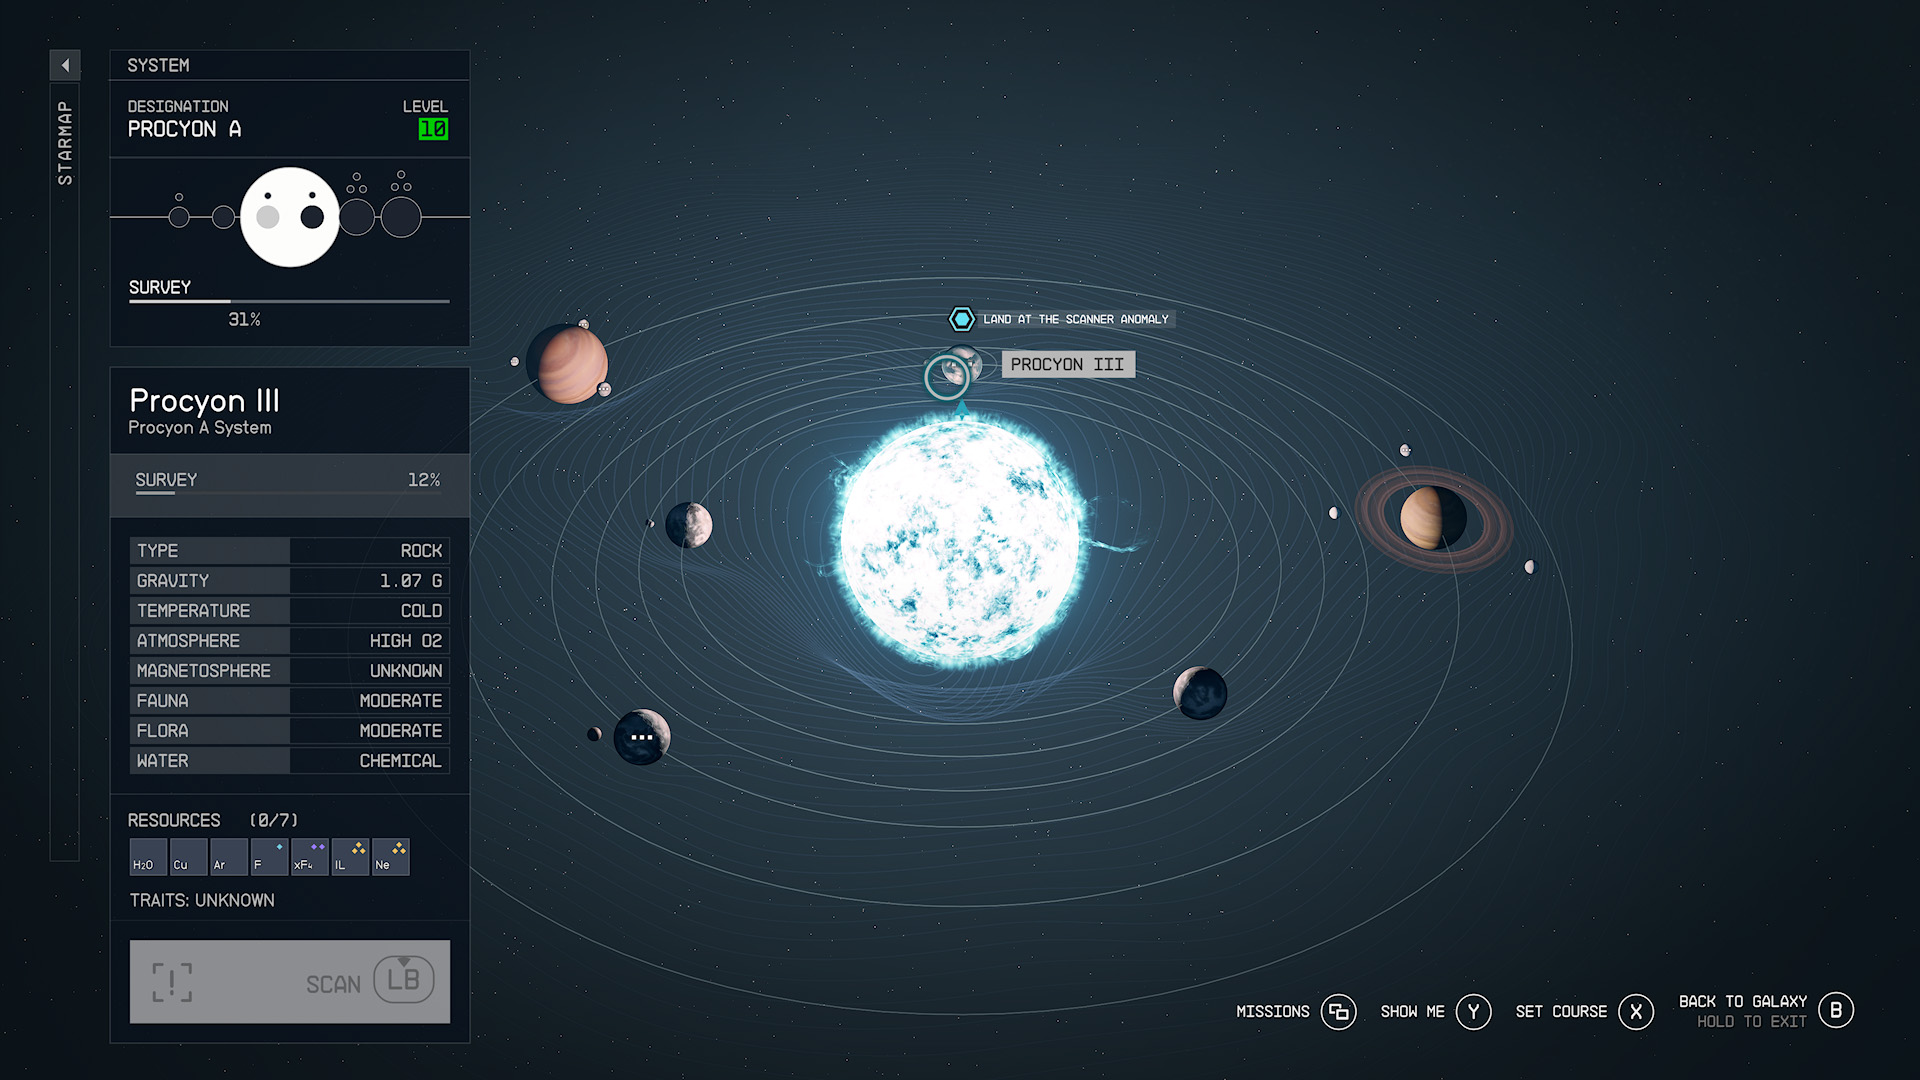Click the scan reticle icon

point(172,983)
